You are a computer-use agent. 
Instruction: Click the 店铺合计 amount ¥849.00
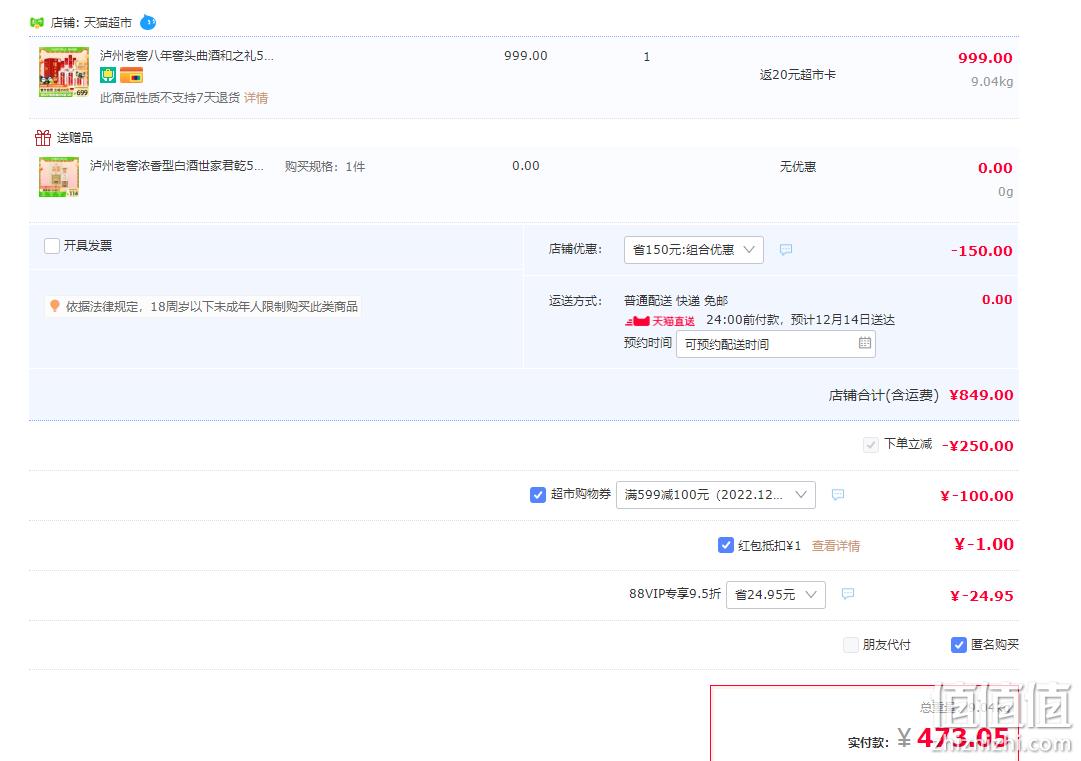(981, 395)
